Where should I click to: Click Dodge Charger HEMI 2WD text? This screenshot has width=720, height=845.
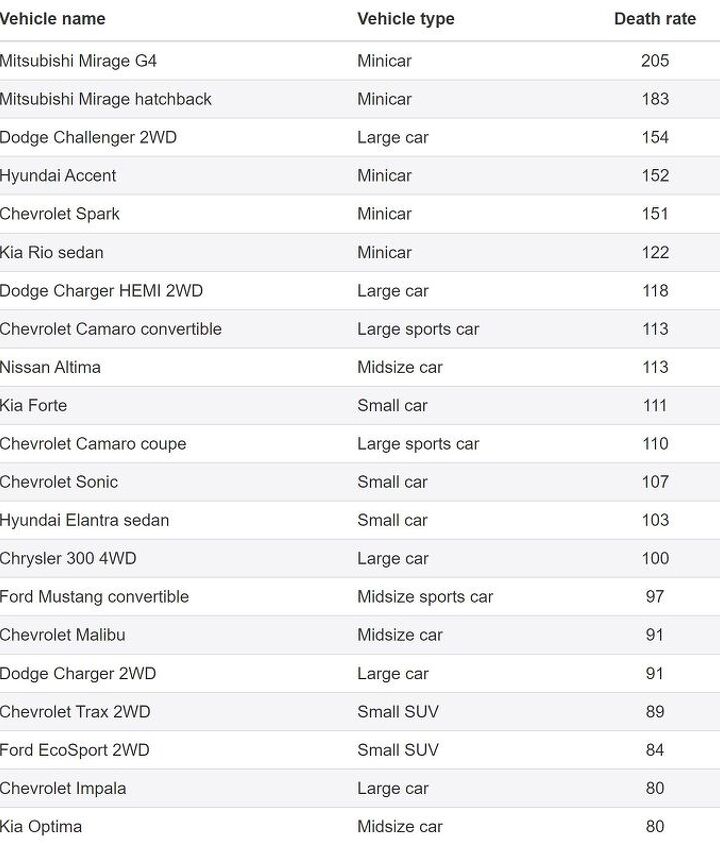[101, 291]
